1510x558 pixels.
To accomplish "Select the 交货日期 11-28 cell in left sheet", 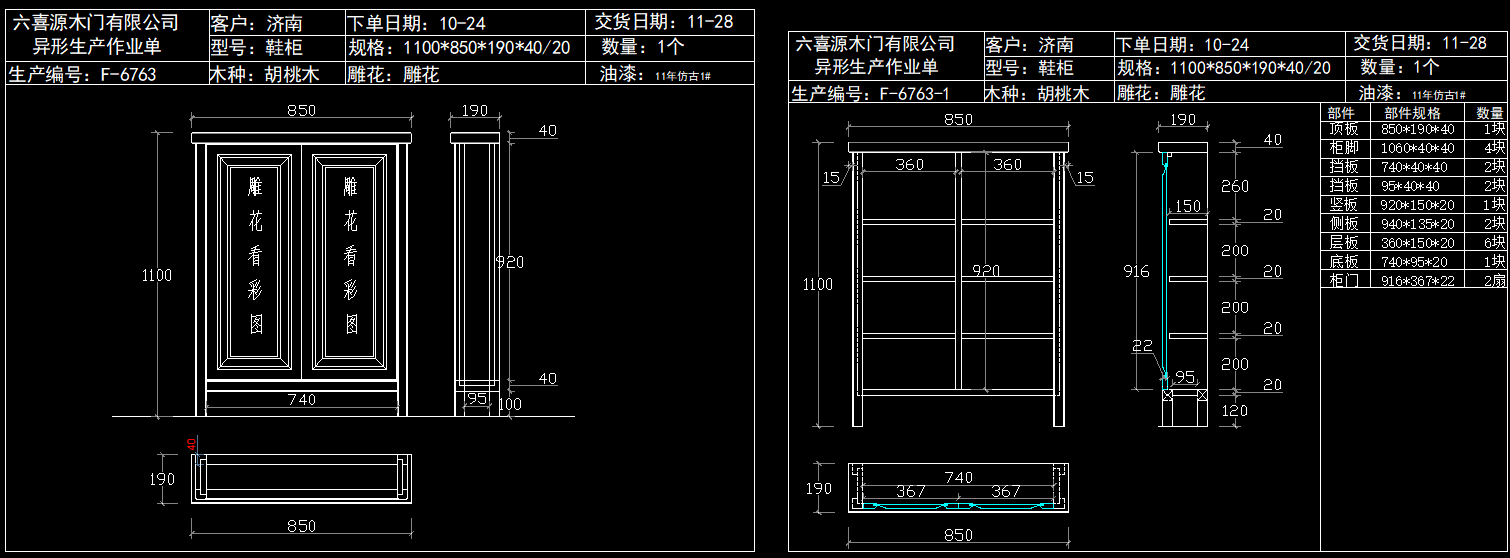I will pos(666,21).
